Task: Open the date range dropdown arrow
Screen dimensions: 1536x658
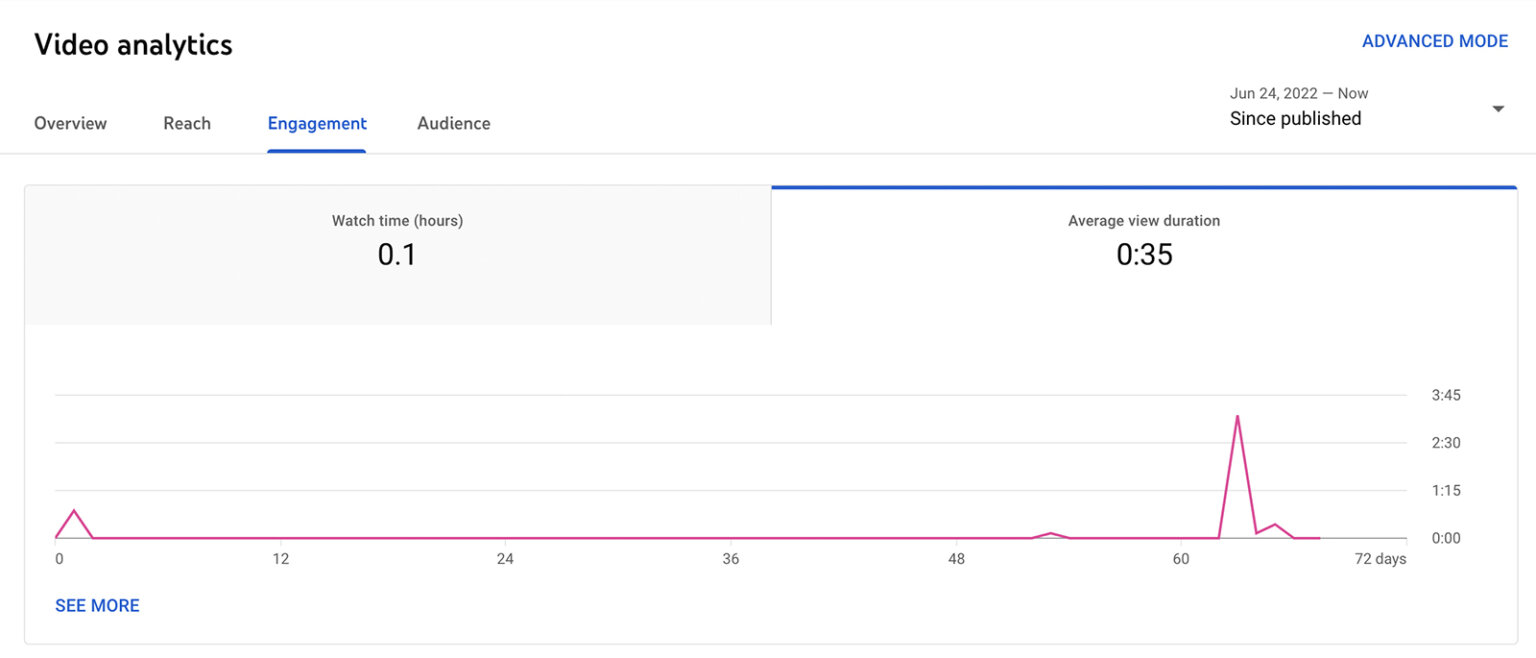Action: 1497,107
